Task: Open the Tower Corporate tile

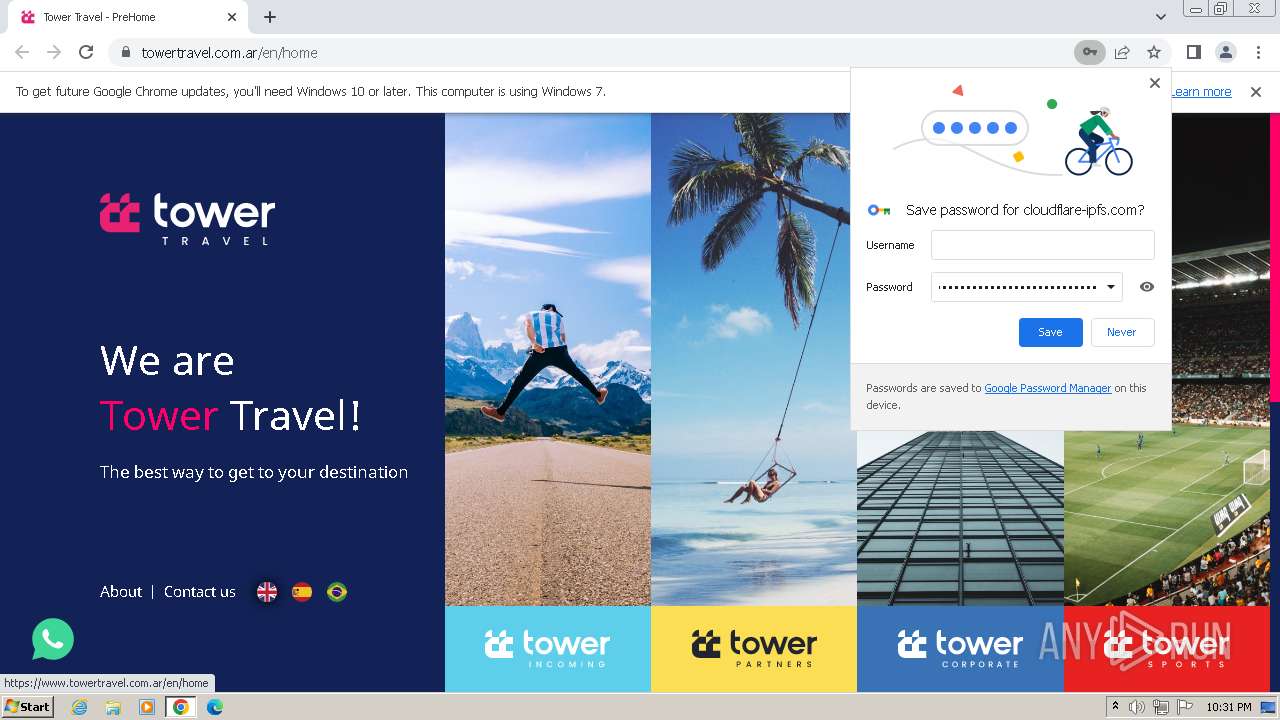Action: [x=960, y=649]
